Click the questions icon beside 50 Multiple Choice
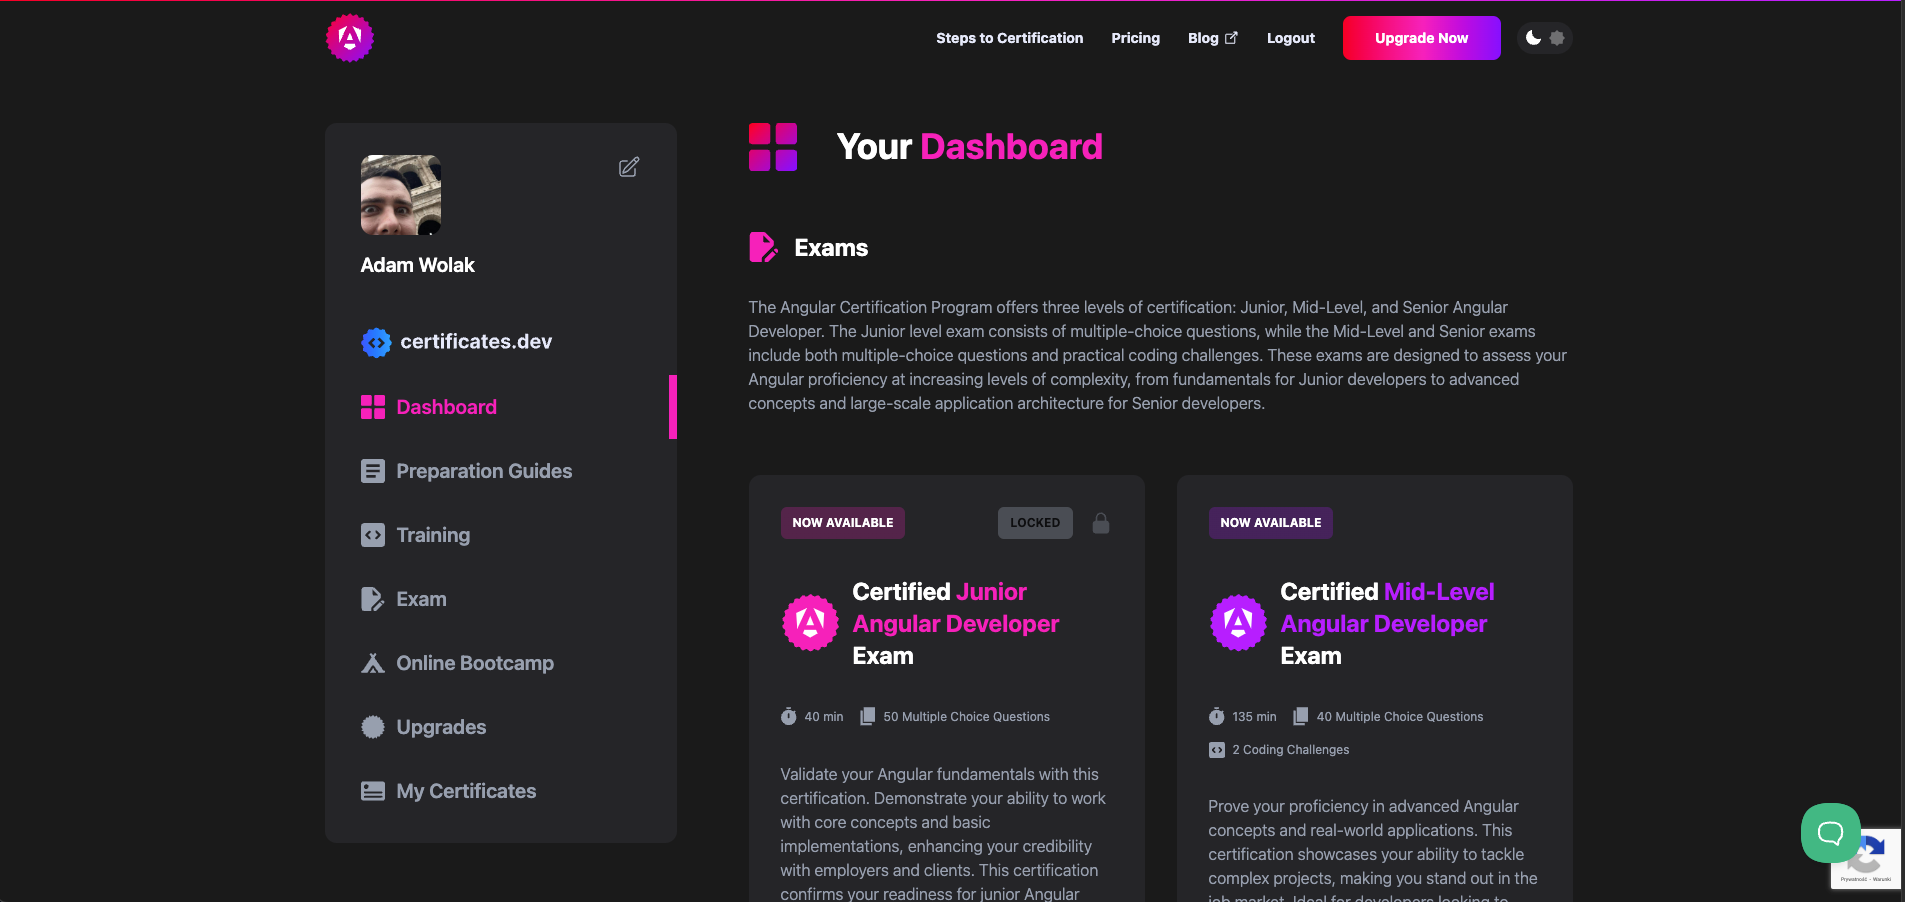Viewport: 1905px width, 902px height. tap(868, 716)
